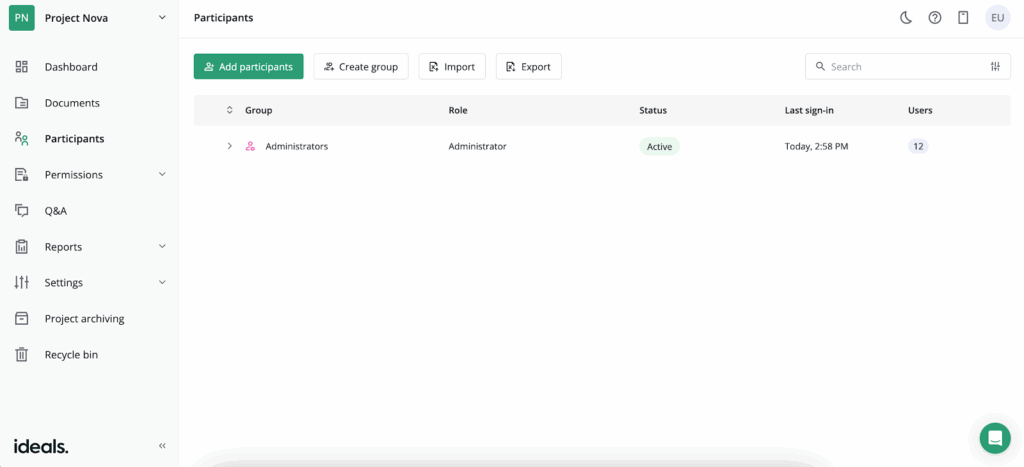Open Recycle bin in the sidebar
Image resolution: width=1024 pixels, height=467 pixels.
point(71,355)
